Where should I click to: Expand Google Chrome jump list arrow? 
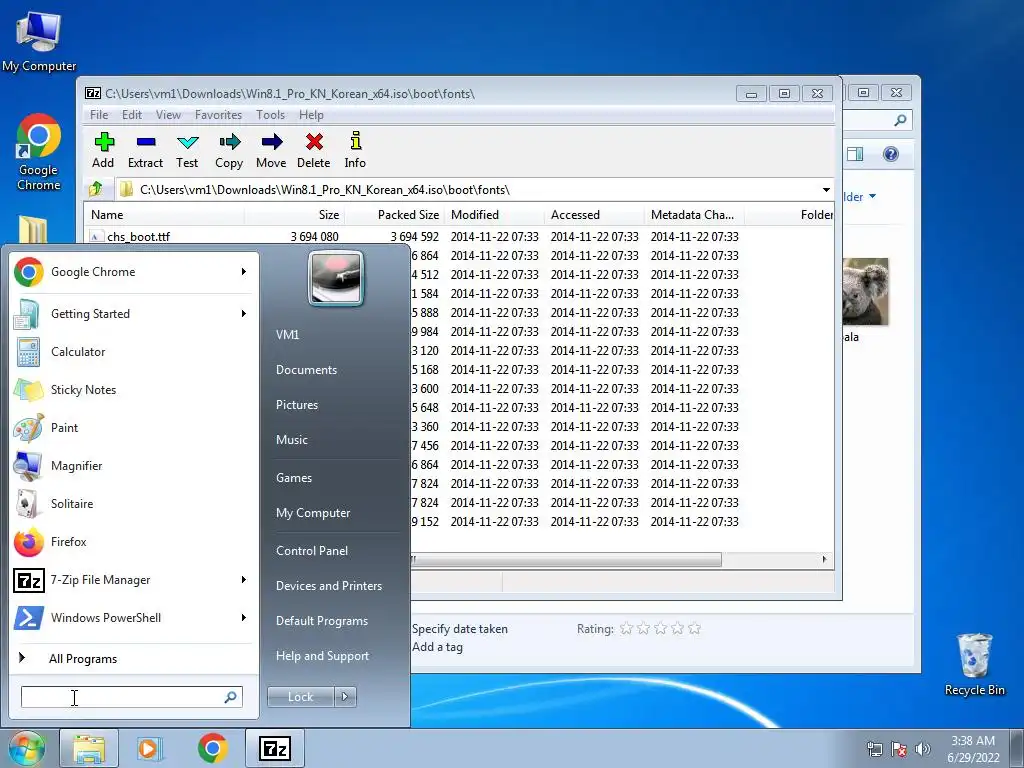click(x=244, y=272)
